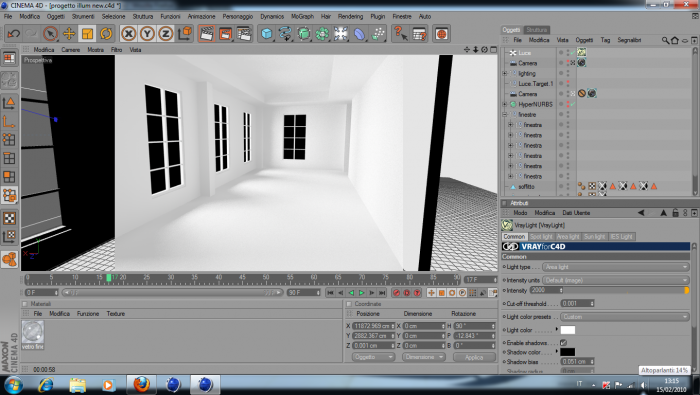The image size is (700, 395).
Task: Click the Undo arrow icon
Action: pyautogui.click(x=13, y=33)
